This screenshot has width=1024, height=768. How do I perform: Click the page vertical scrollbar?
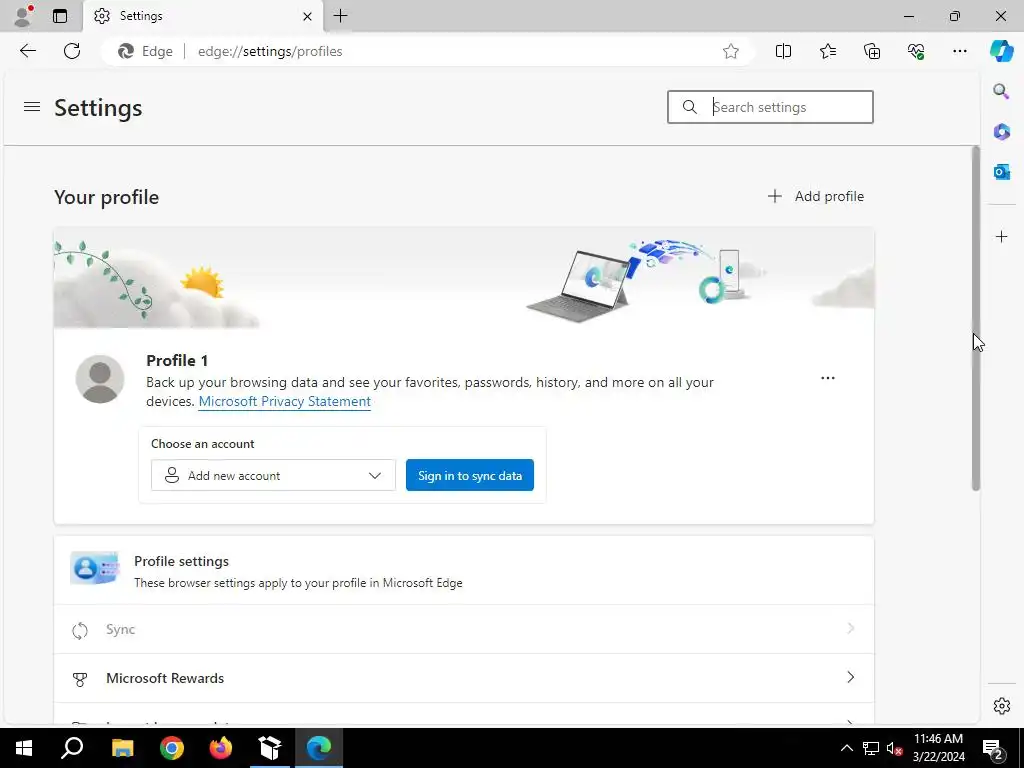point(976,318)
